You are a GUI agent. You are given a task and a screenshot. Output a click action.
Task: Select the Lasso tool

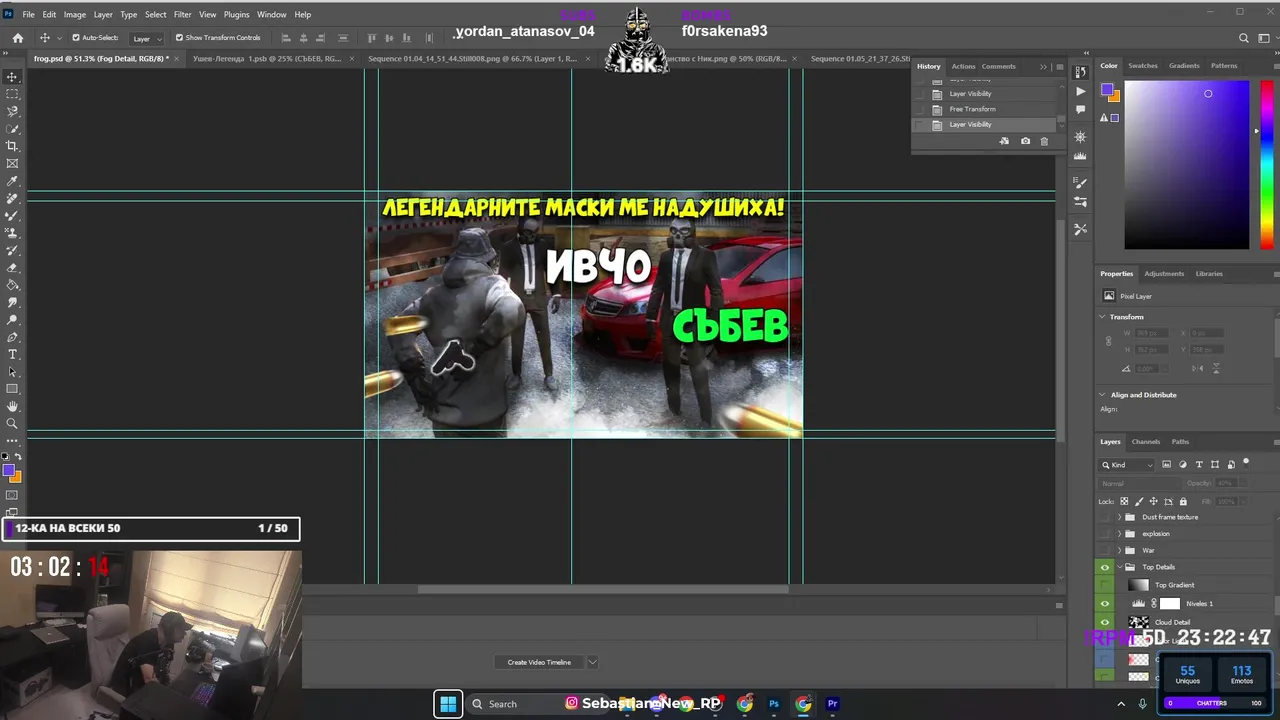12,112
